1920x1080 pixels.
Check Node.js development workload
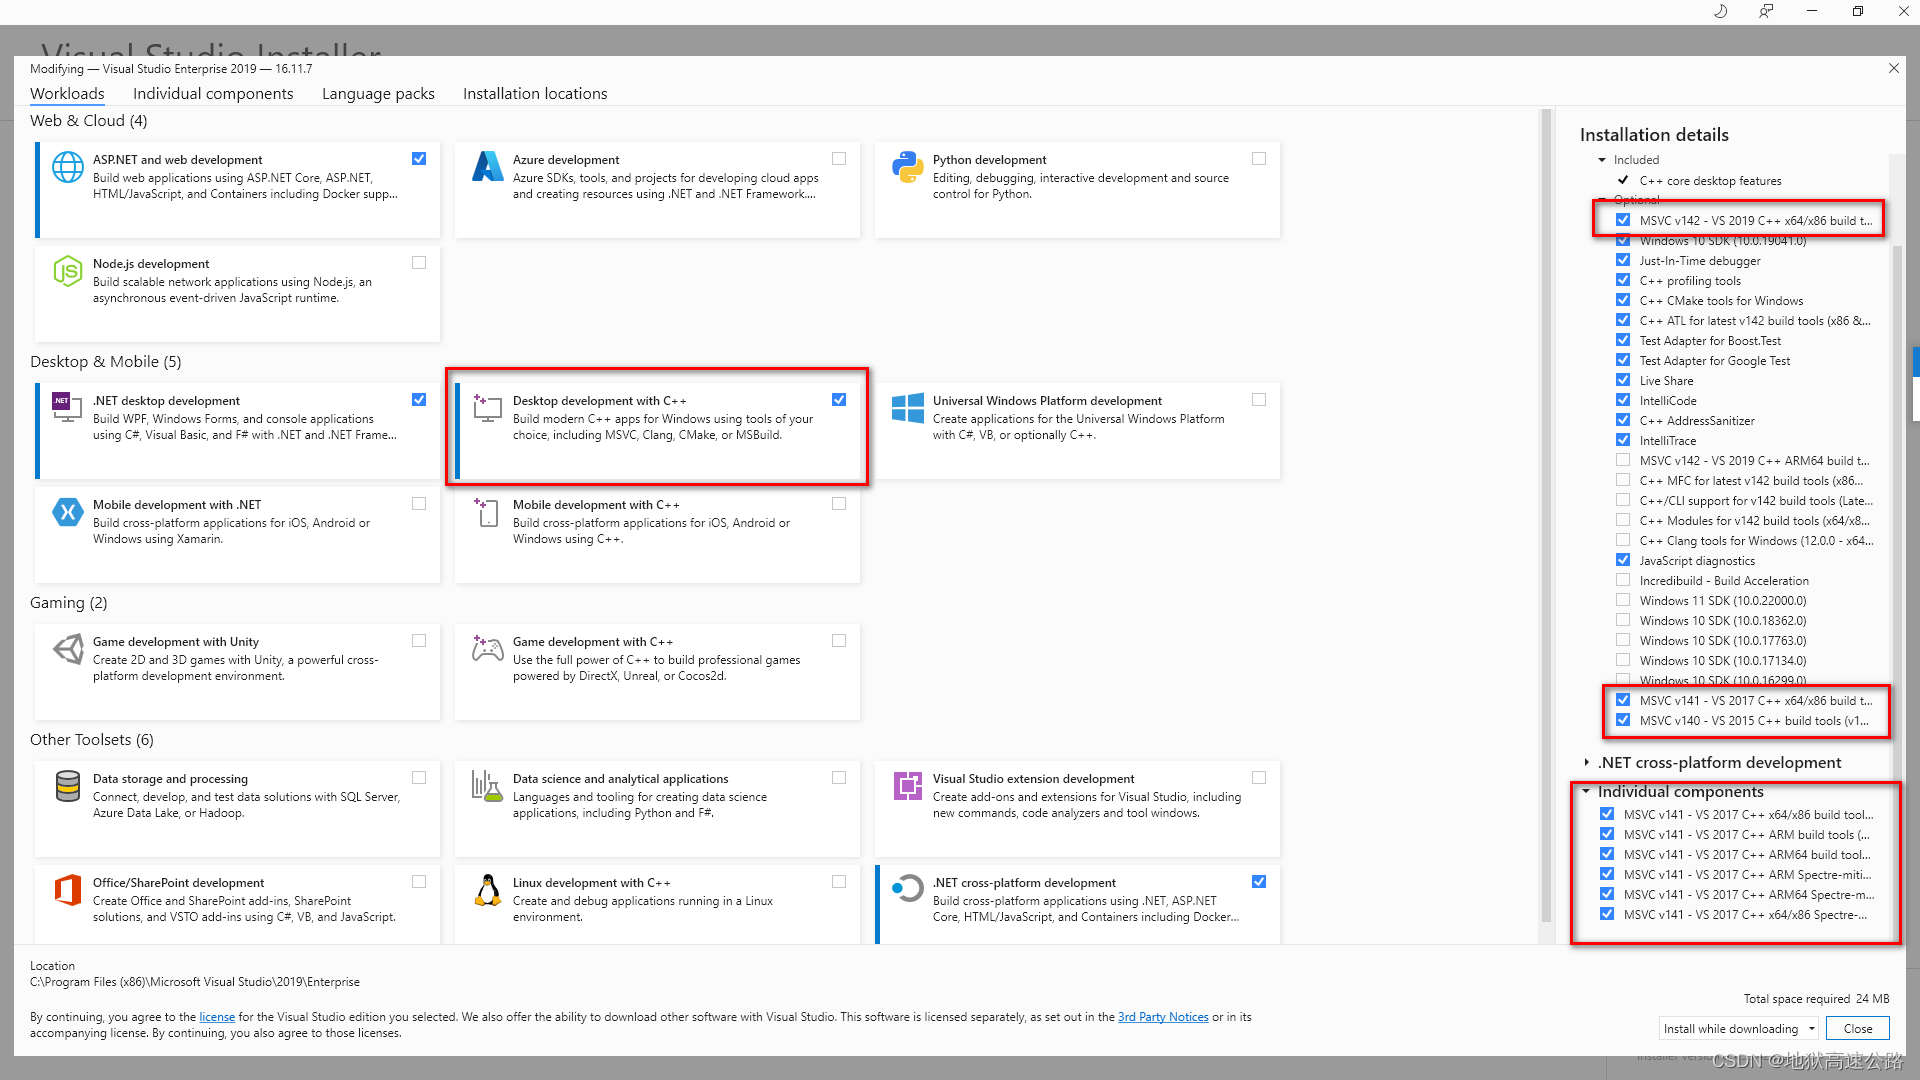pos(419,262)
